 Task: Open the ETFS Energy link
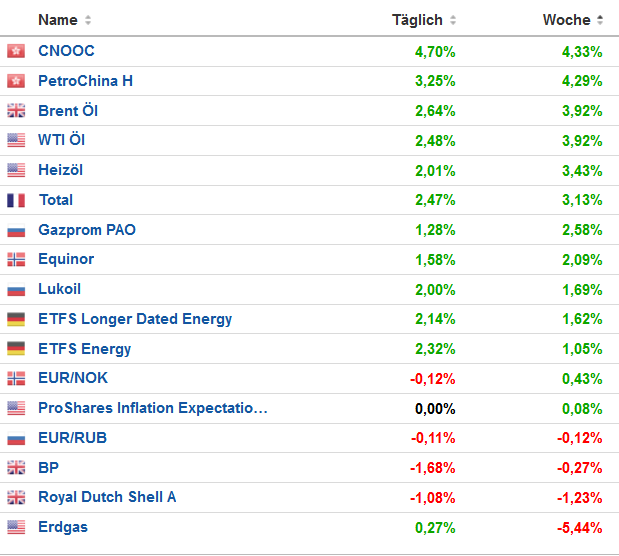click(x=85, y=349)
